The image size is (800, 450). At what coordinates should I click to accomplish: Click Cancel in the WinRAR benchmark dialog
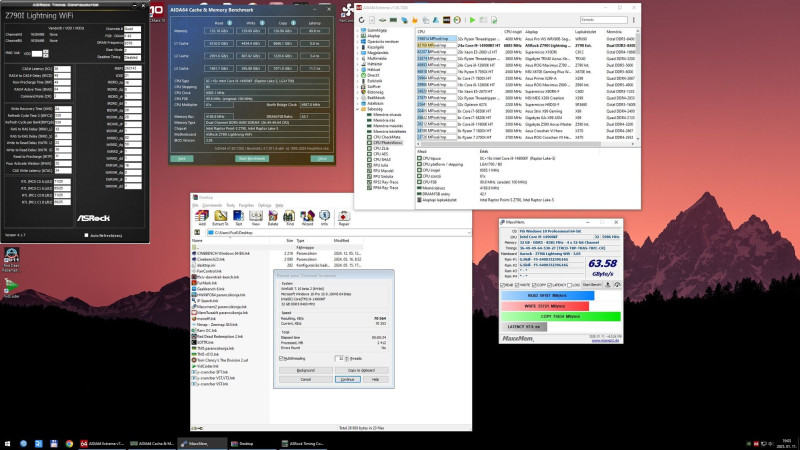[x=306, y=380]
